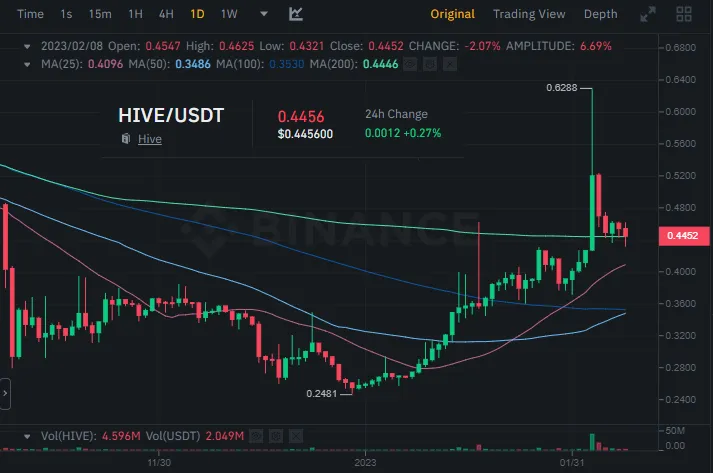This screenshot has width=713, height=473.
Task: Collapse the OHLC date info row
Action: (27, 46)
